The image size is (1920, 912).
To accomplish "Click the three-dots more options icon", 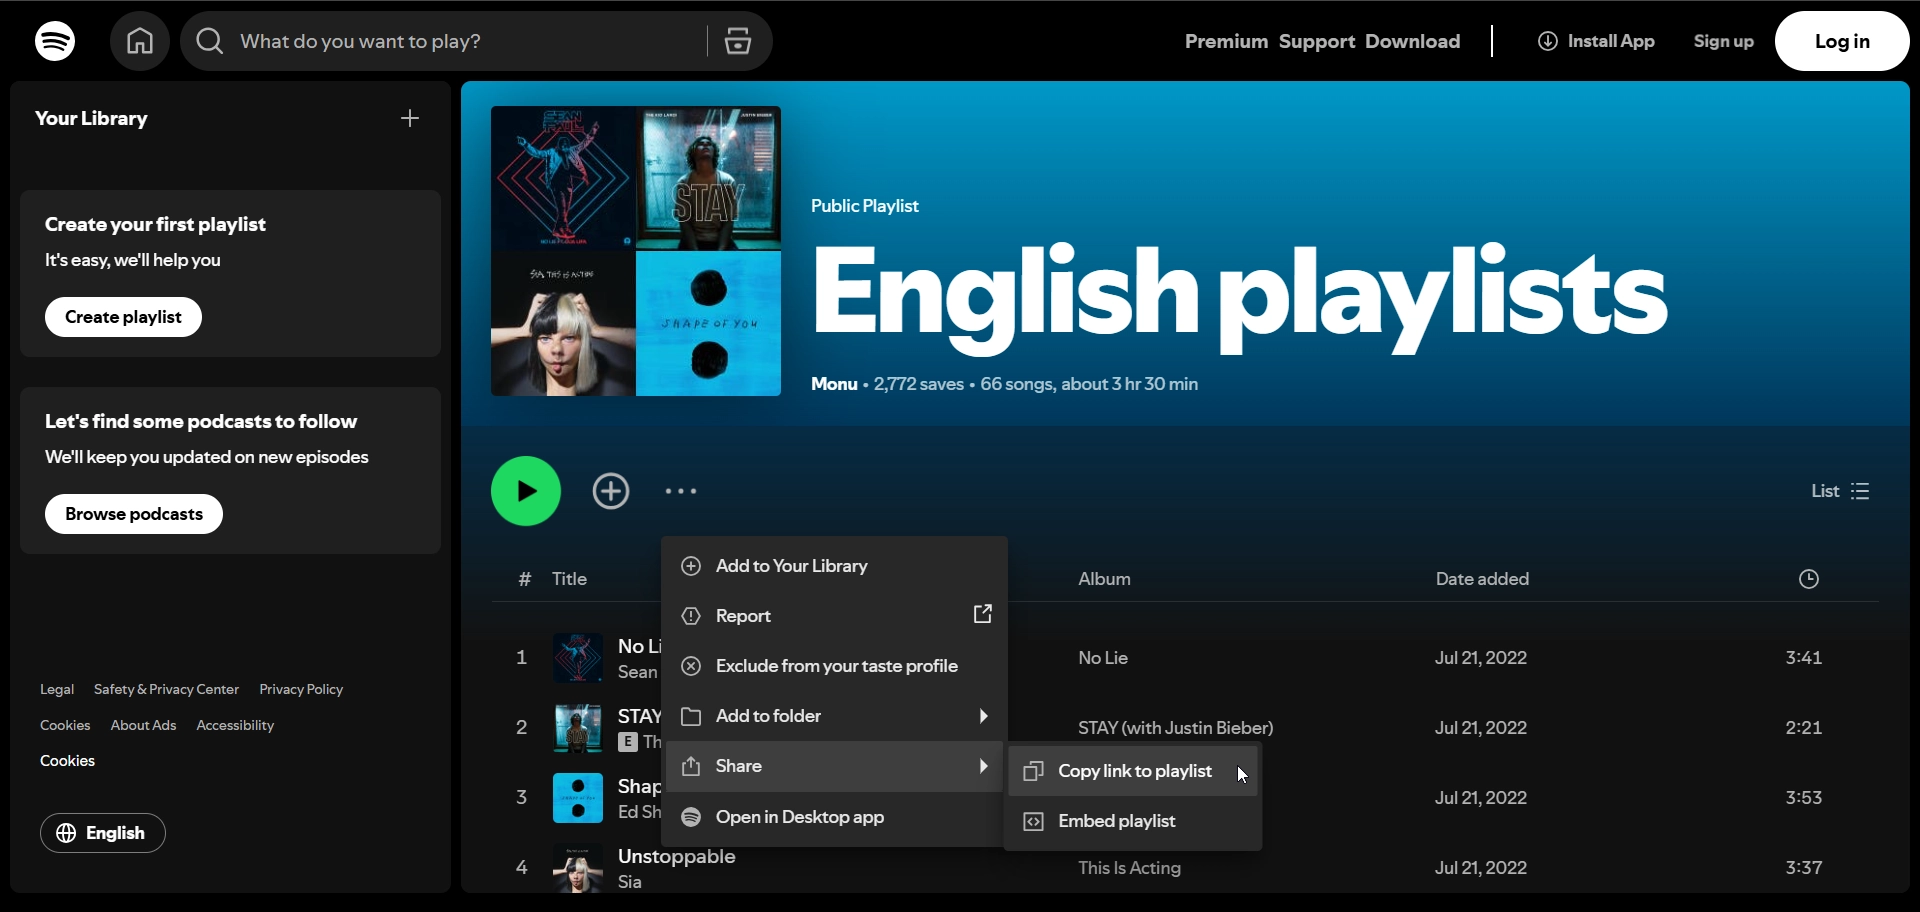I will (x=681, y=491).
